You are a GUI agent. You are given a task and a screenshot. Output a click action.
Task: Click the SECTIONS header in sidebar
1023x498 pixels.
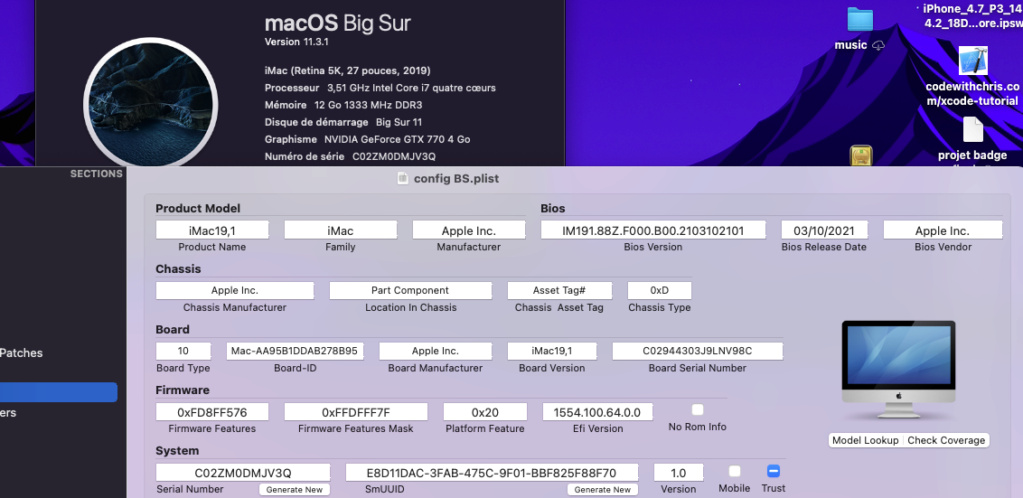point(96,174)
